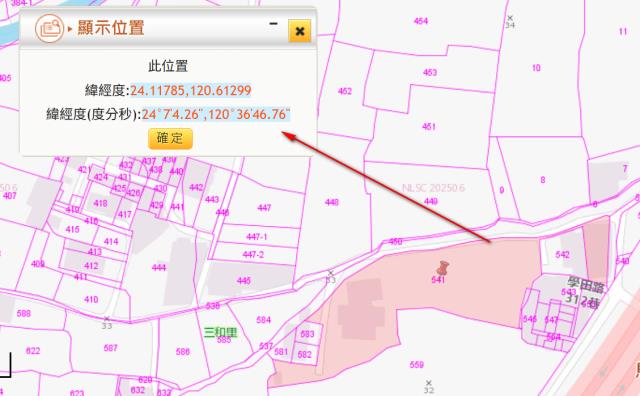Select parcel 453 label
This screenshot has height=396, width=640.
pyautogui.click(x=430, y=73)
